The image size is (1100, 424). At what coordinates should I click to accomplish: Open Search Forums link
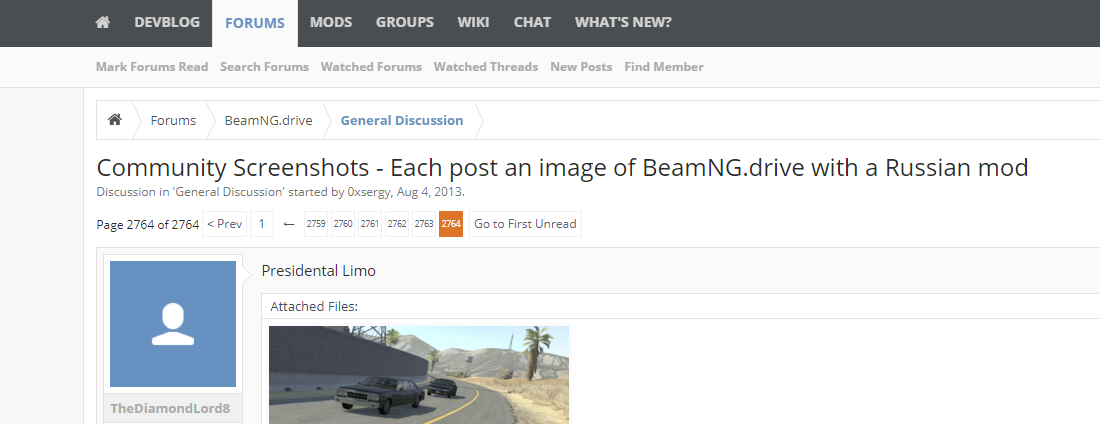pyautogui.click(x=264, y=67)
